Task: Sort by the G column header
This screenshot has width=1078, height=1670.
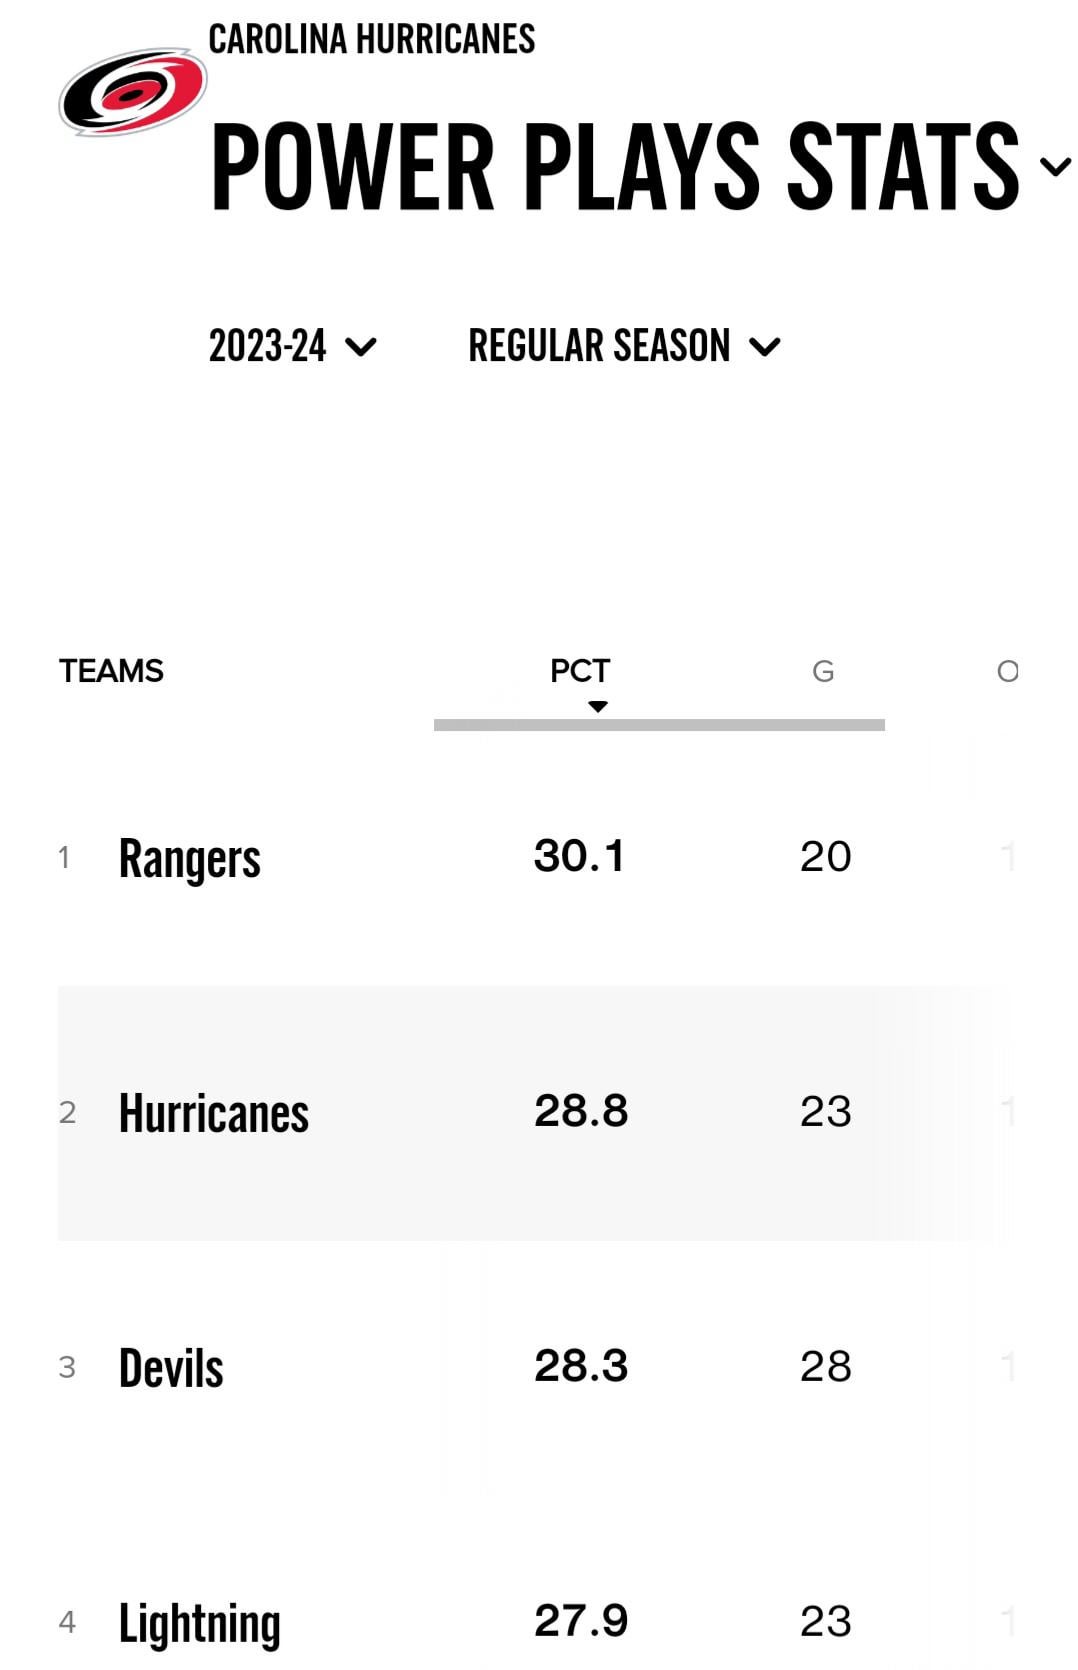Action: click(823, 671)
